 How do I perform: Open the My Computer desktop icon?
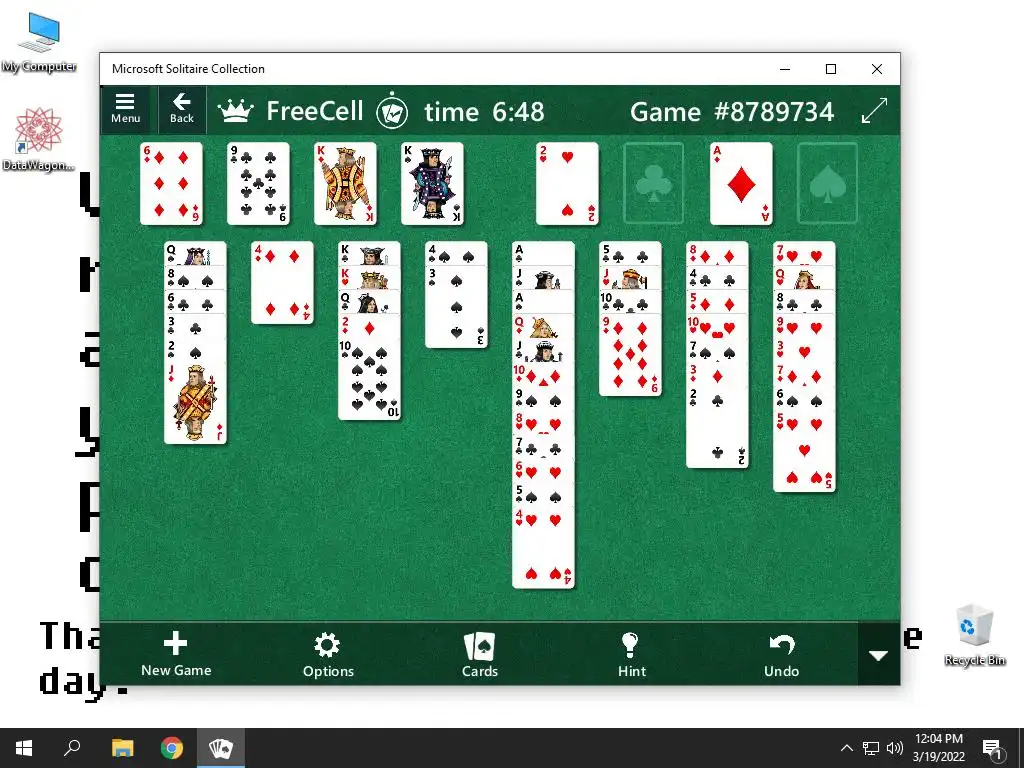pos(39,42)
